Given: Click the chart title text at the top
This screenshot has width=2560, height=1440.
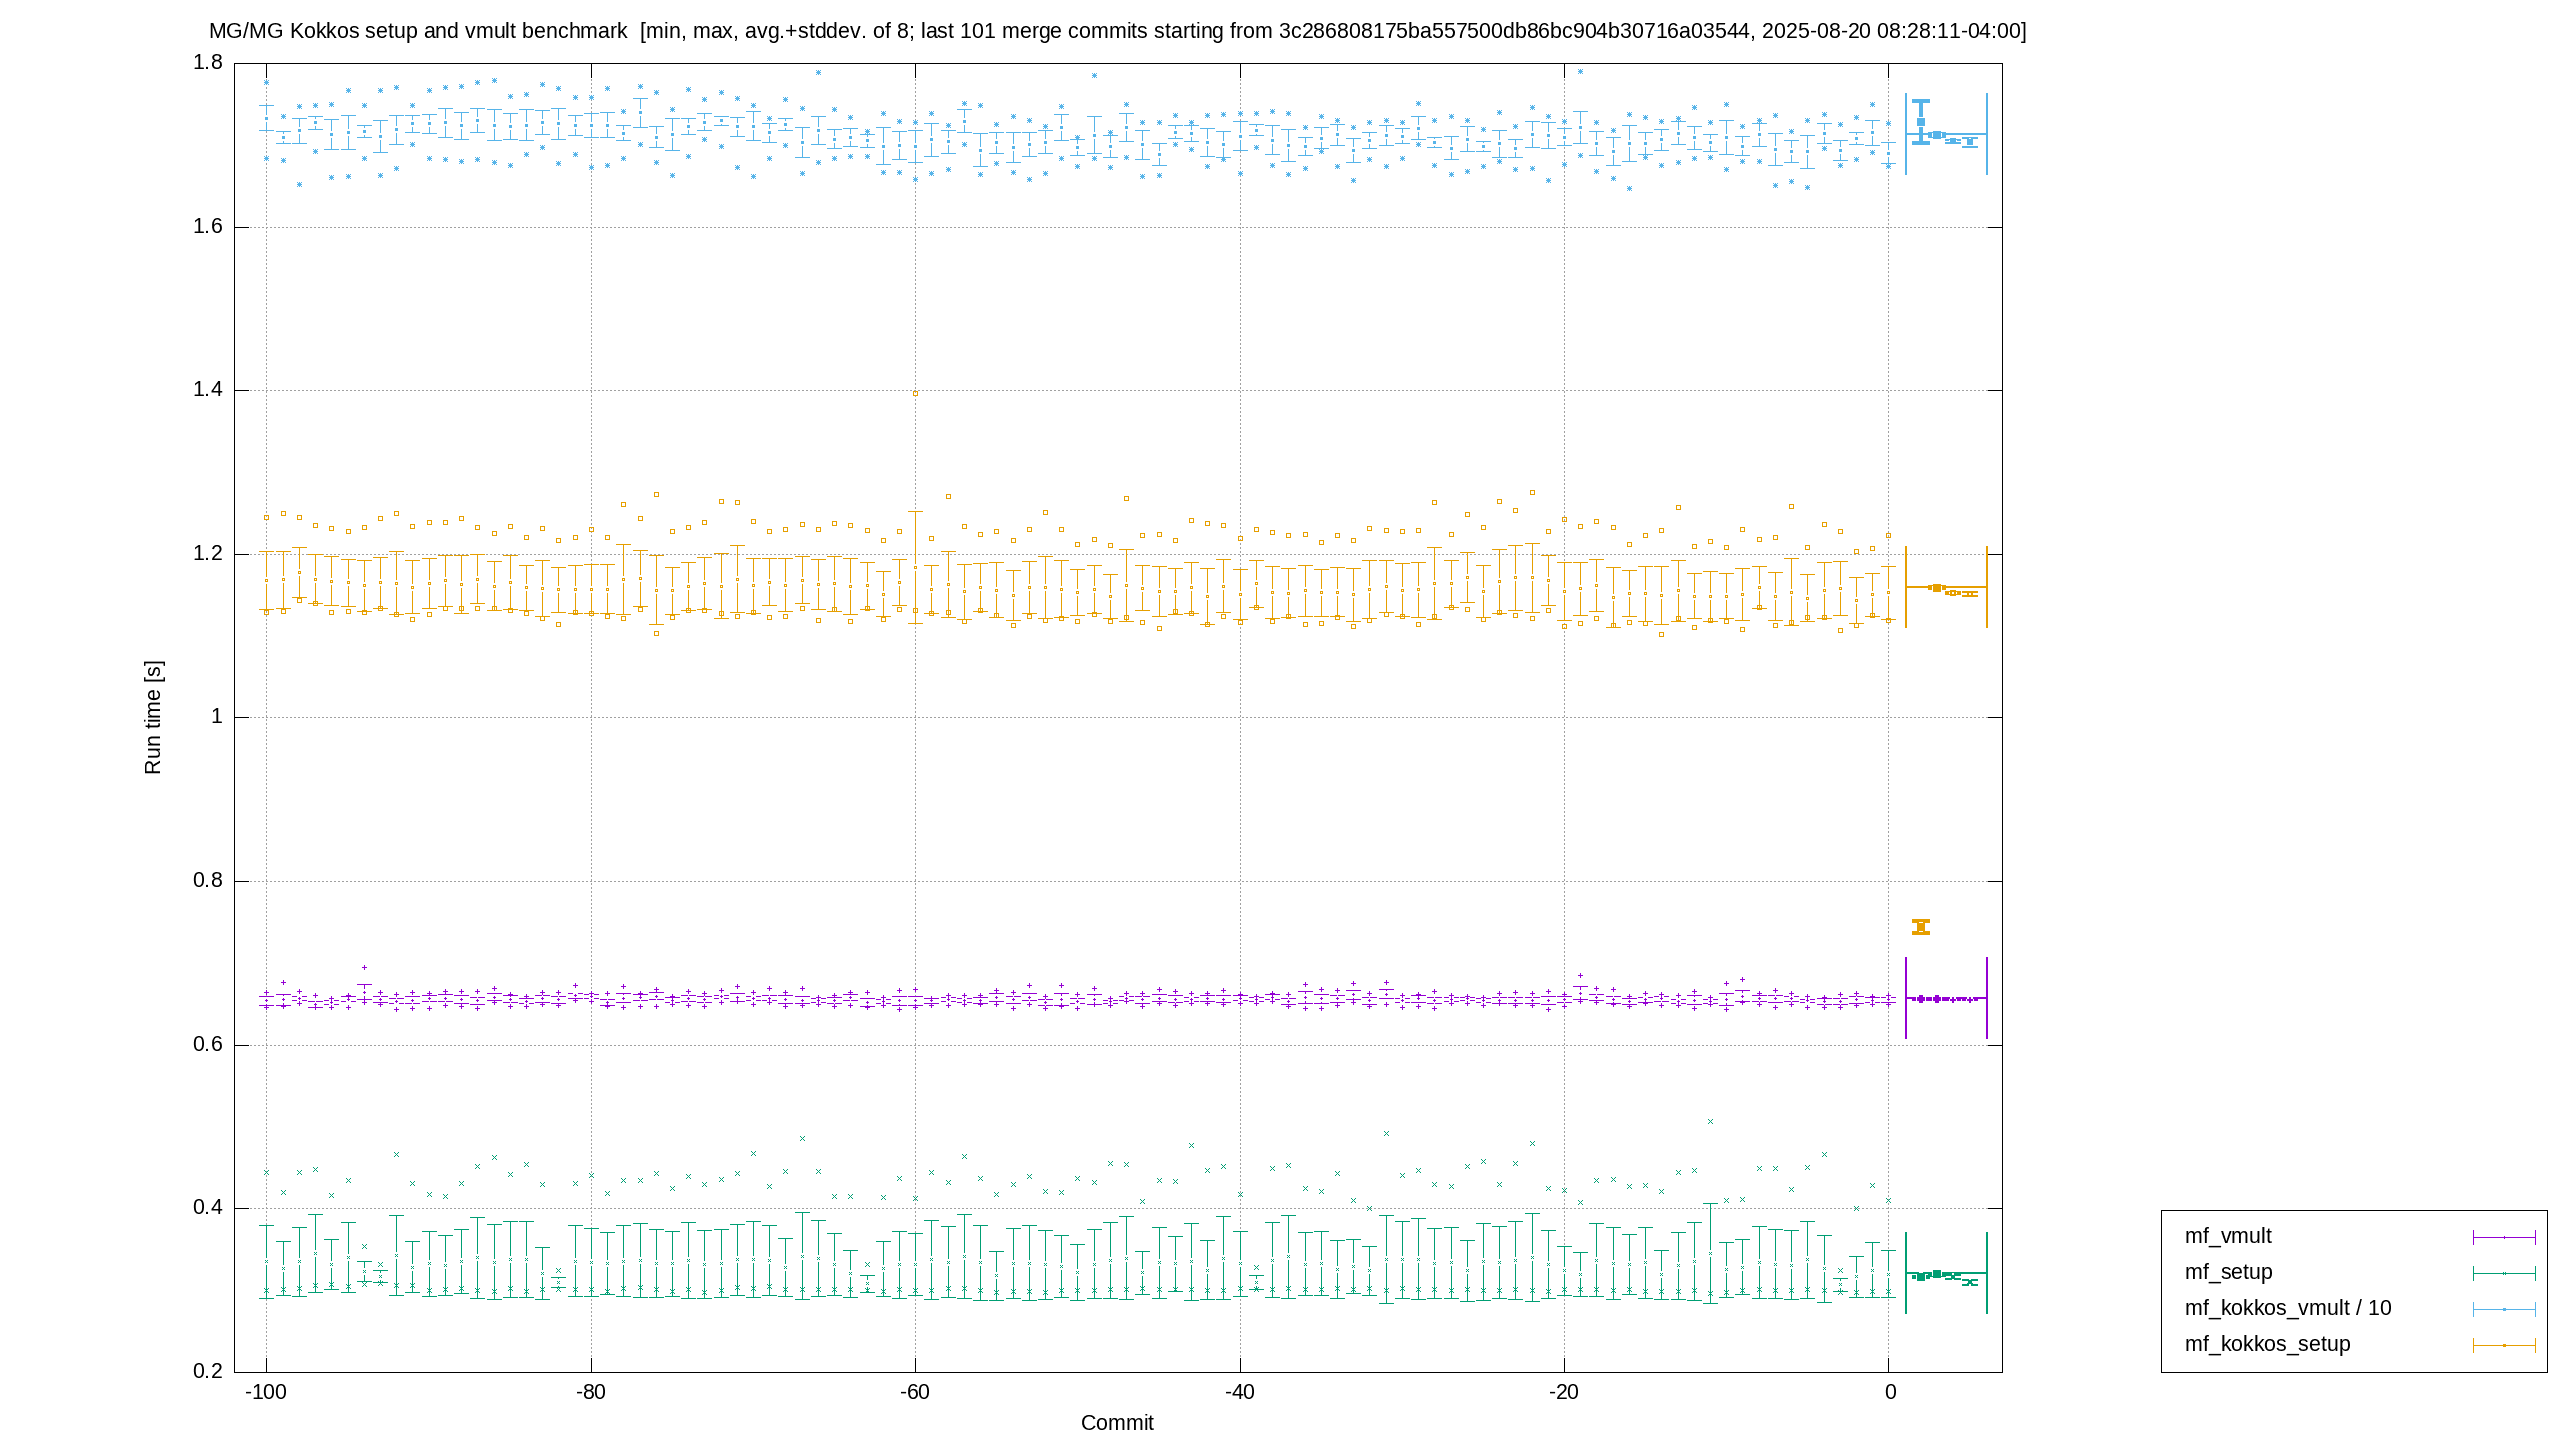Looking at the screenshot, I should (1117, 31).
